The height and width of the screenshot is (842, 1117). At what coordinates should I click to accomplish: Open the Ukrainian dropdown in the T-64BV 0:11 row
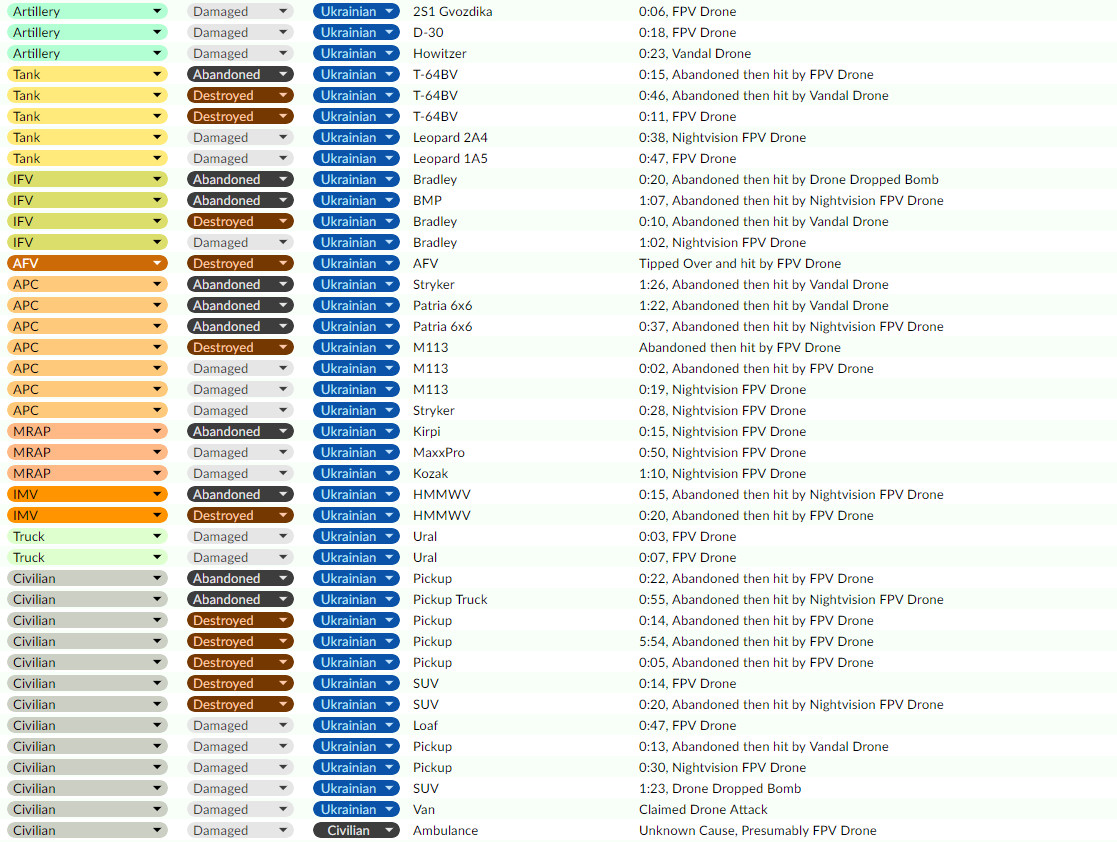[356, 117]
